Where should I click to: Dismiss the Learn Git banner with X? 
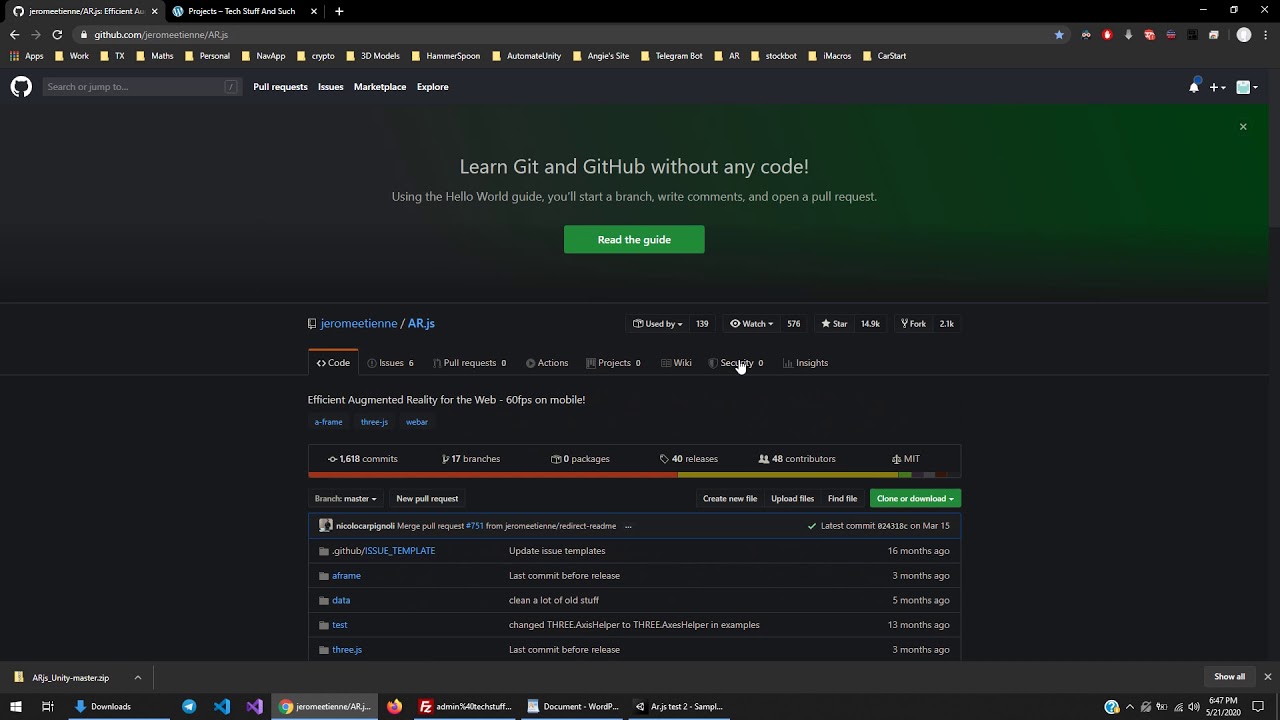tap(1243, 127)
